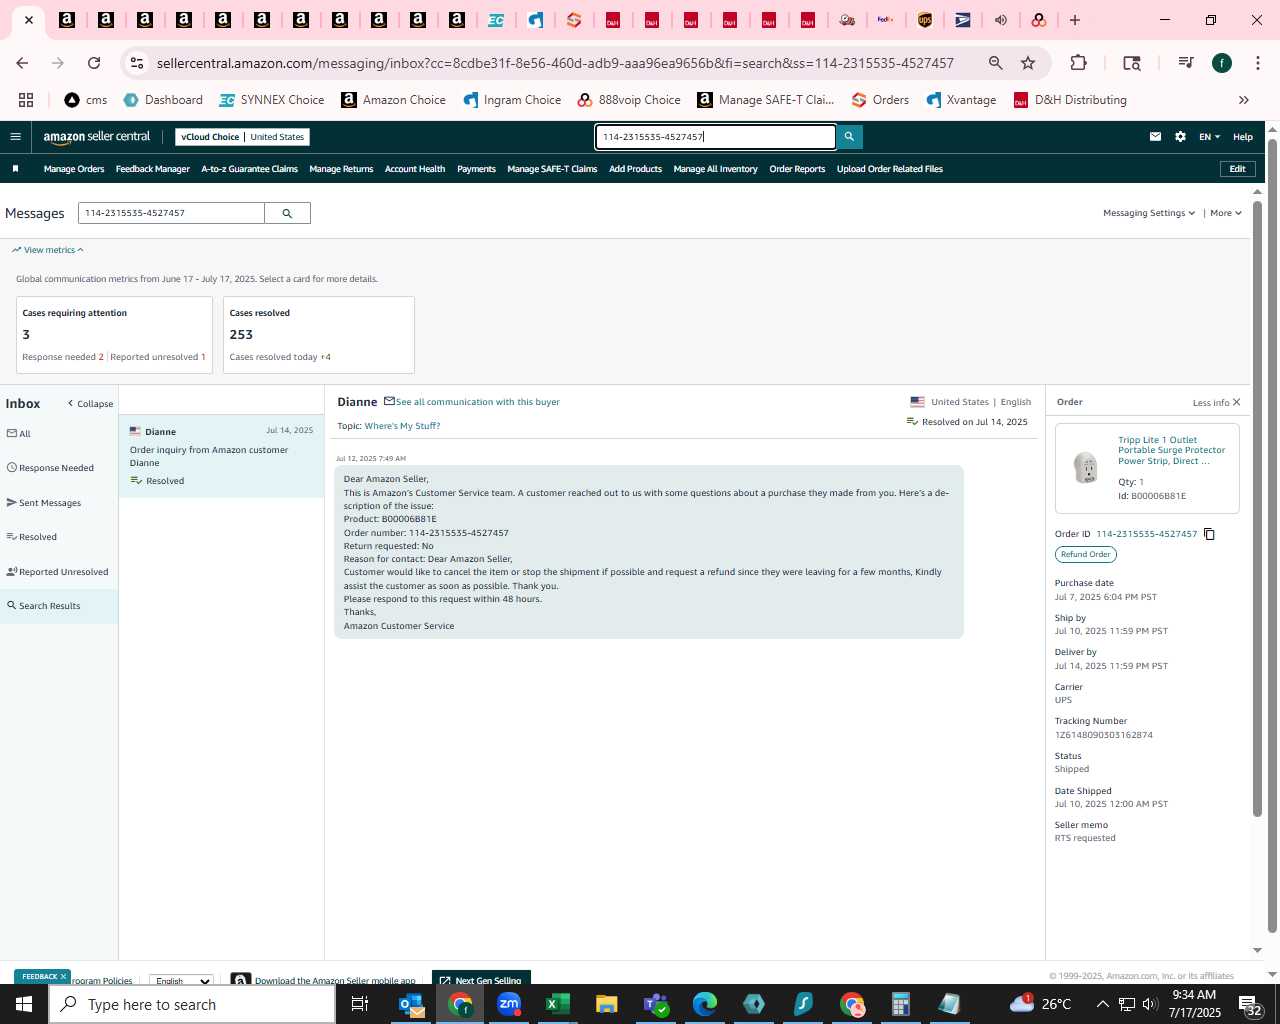
Task: Click the vCloud Choice United States account switcher
Action: click(x=243, y=137)
